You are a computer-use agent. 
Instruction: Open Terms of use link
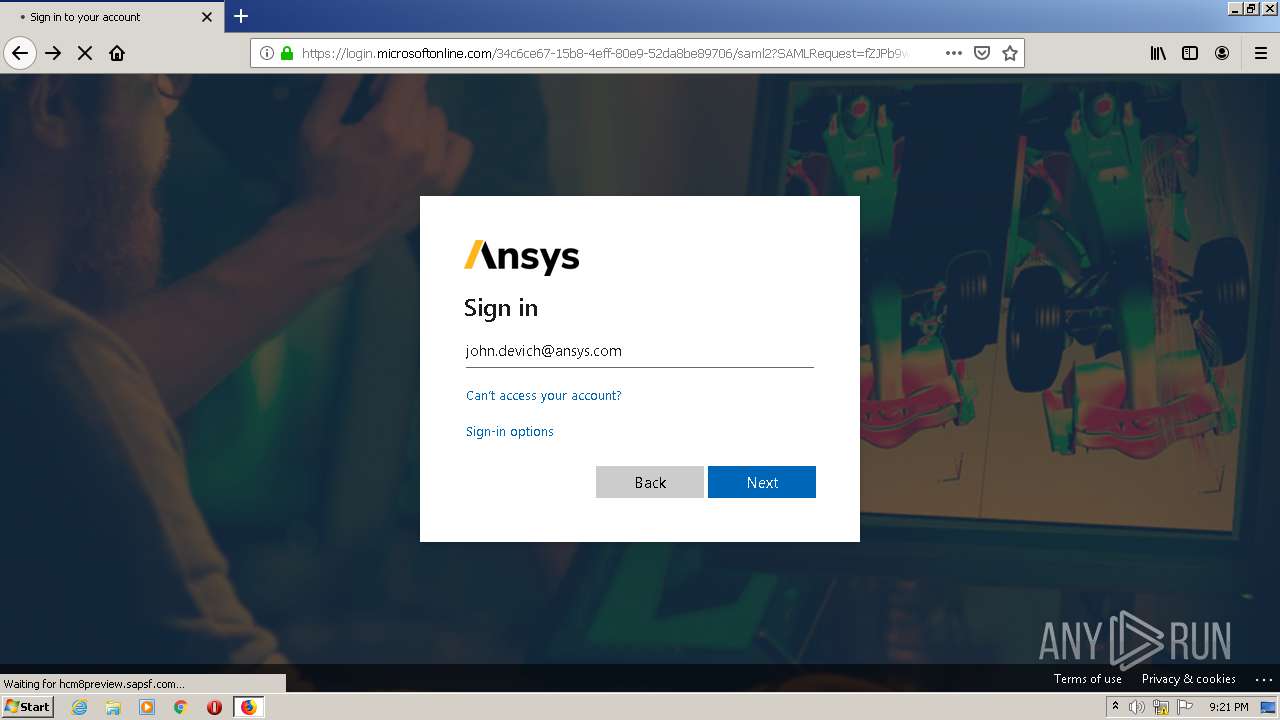[x=1087, y=679]
